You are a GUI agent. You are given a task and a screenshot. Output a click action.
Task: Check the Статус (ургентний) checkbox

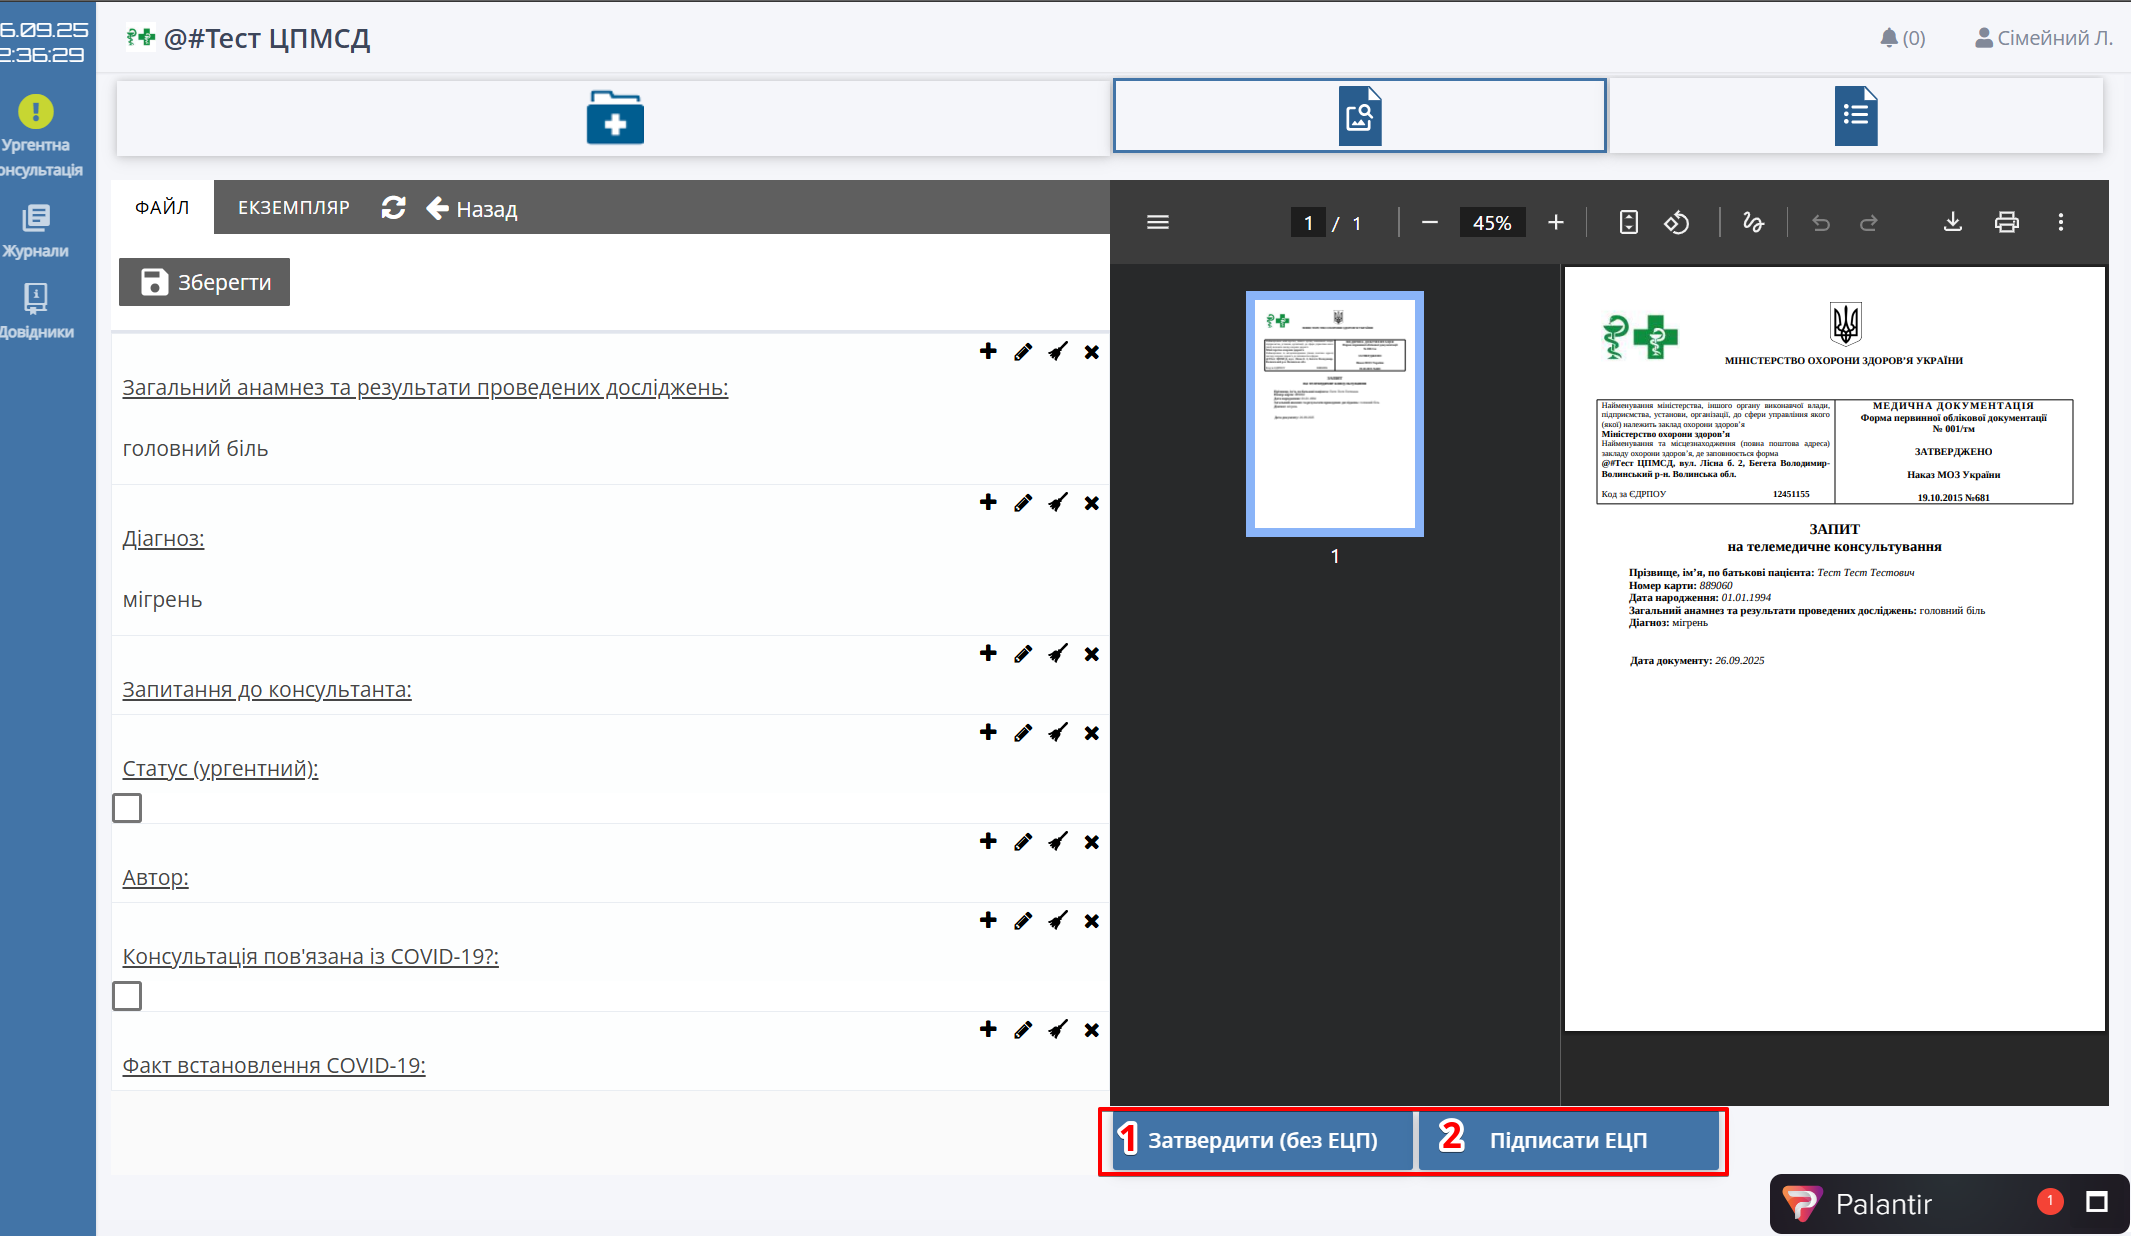coord(127,807)
